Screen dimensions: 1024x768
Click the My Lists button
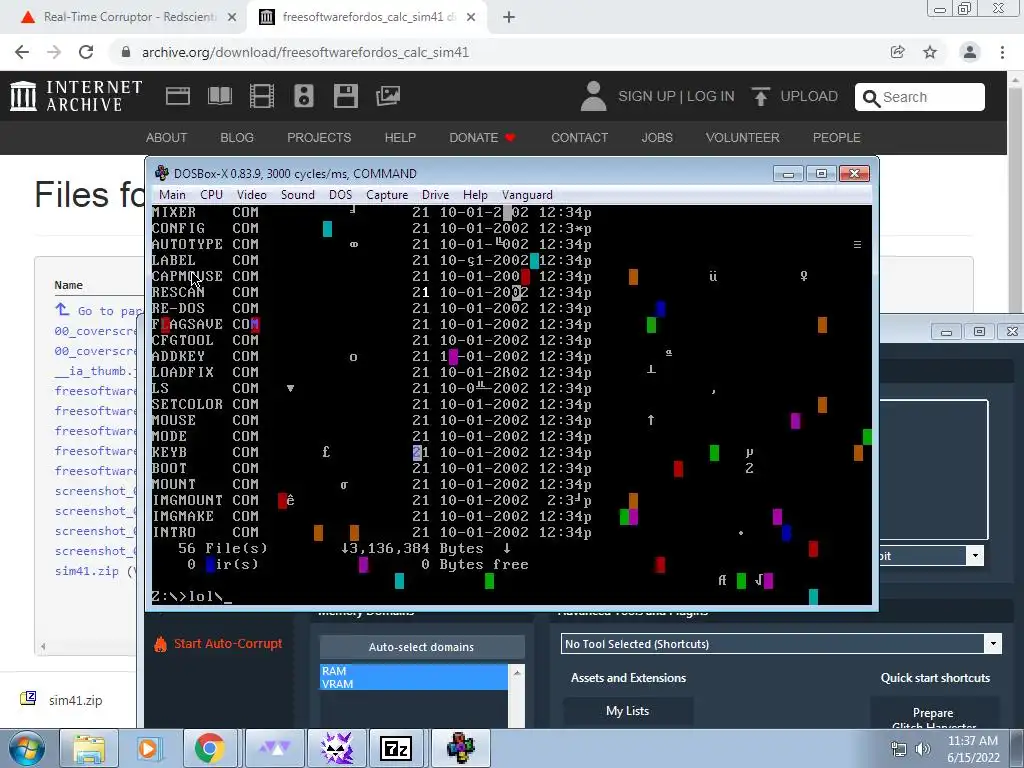tap(628, 711)
